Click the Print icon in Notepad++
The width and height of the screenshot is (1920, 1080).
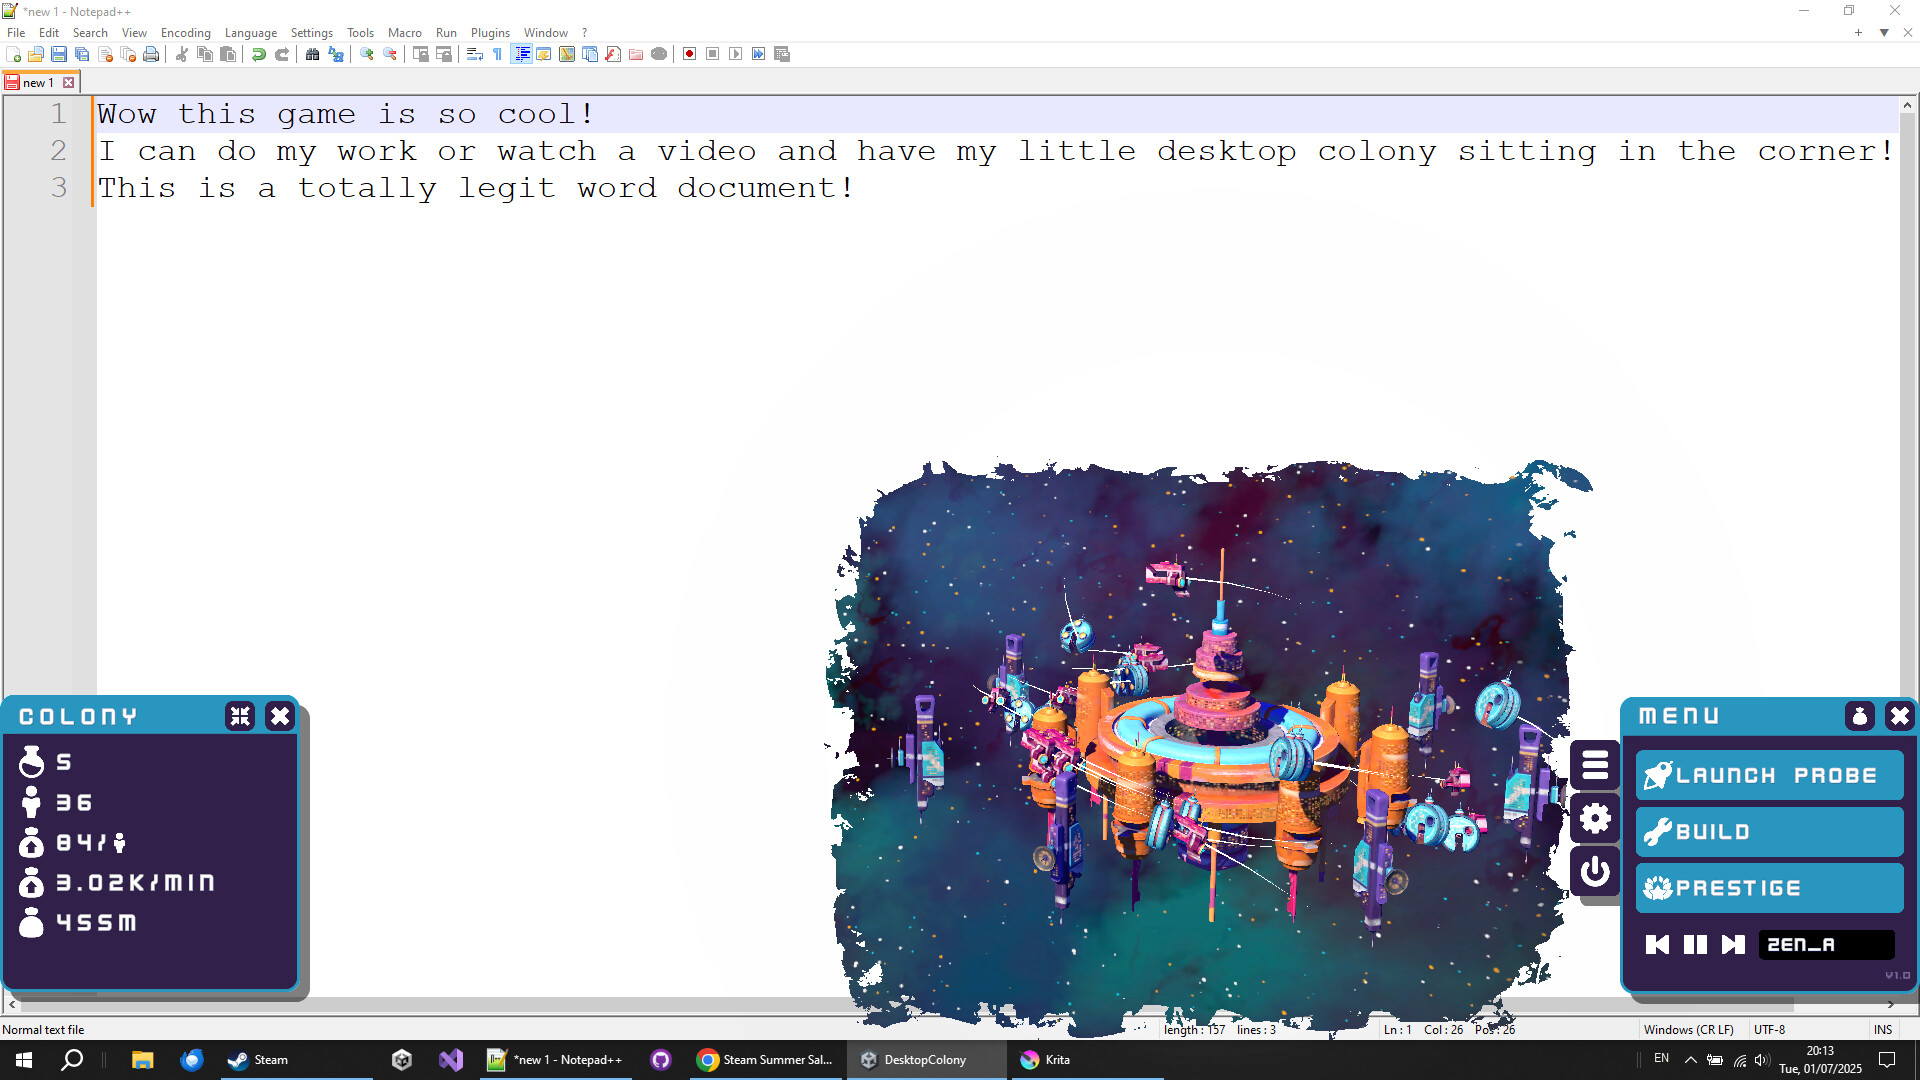pos(151,55)
